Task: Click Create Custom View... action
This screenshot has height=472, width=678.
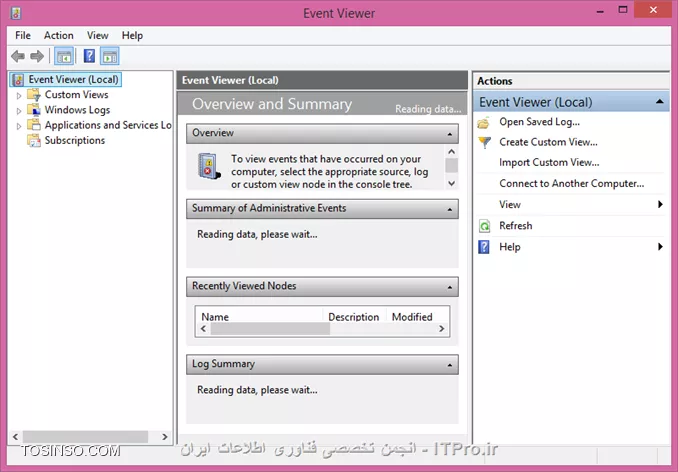Action: (x=548, y=142)
